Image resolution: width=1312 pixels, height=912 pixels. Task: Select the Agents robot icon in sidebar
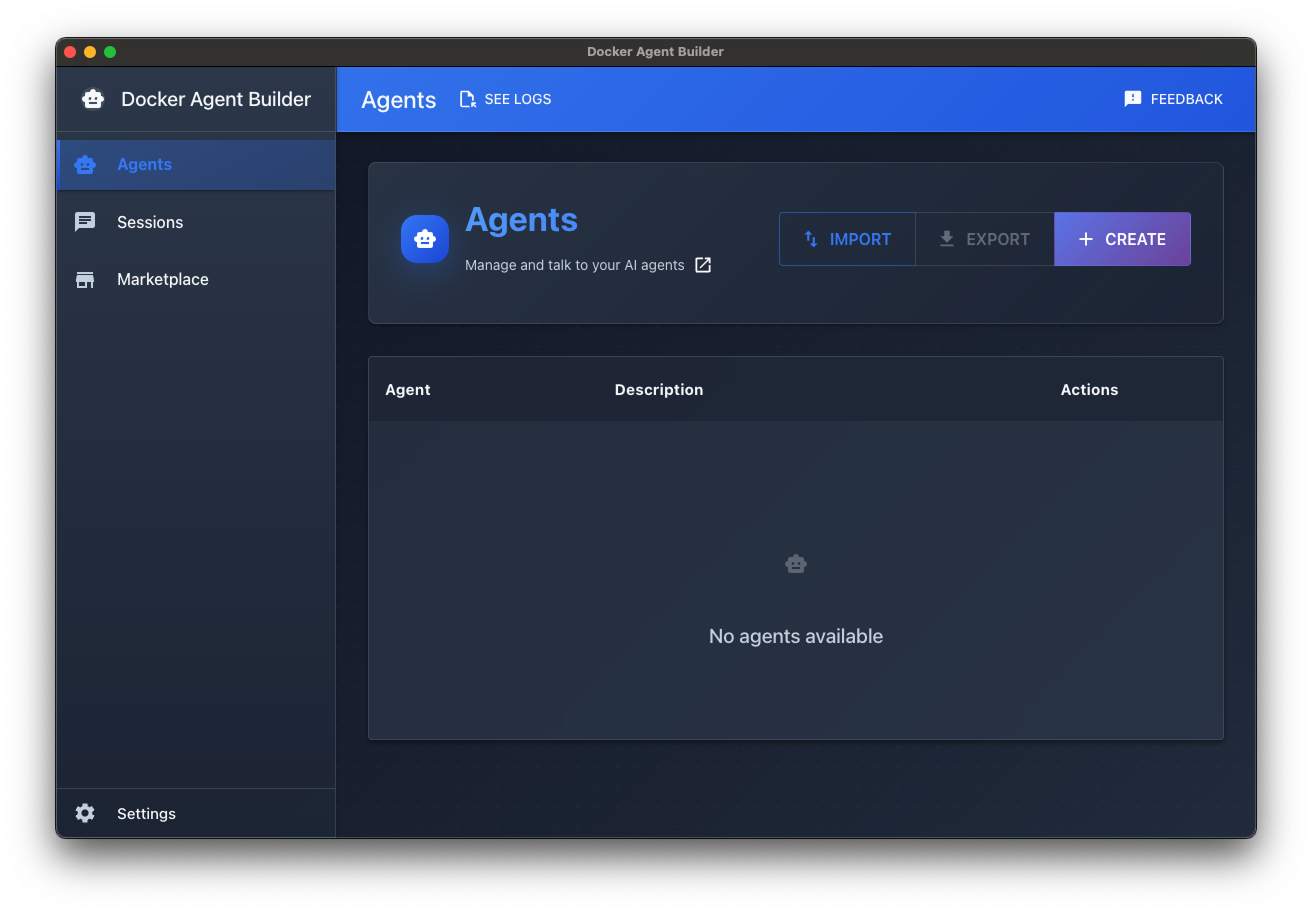(x=85, y=164)
